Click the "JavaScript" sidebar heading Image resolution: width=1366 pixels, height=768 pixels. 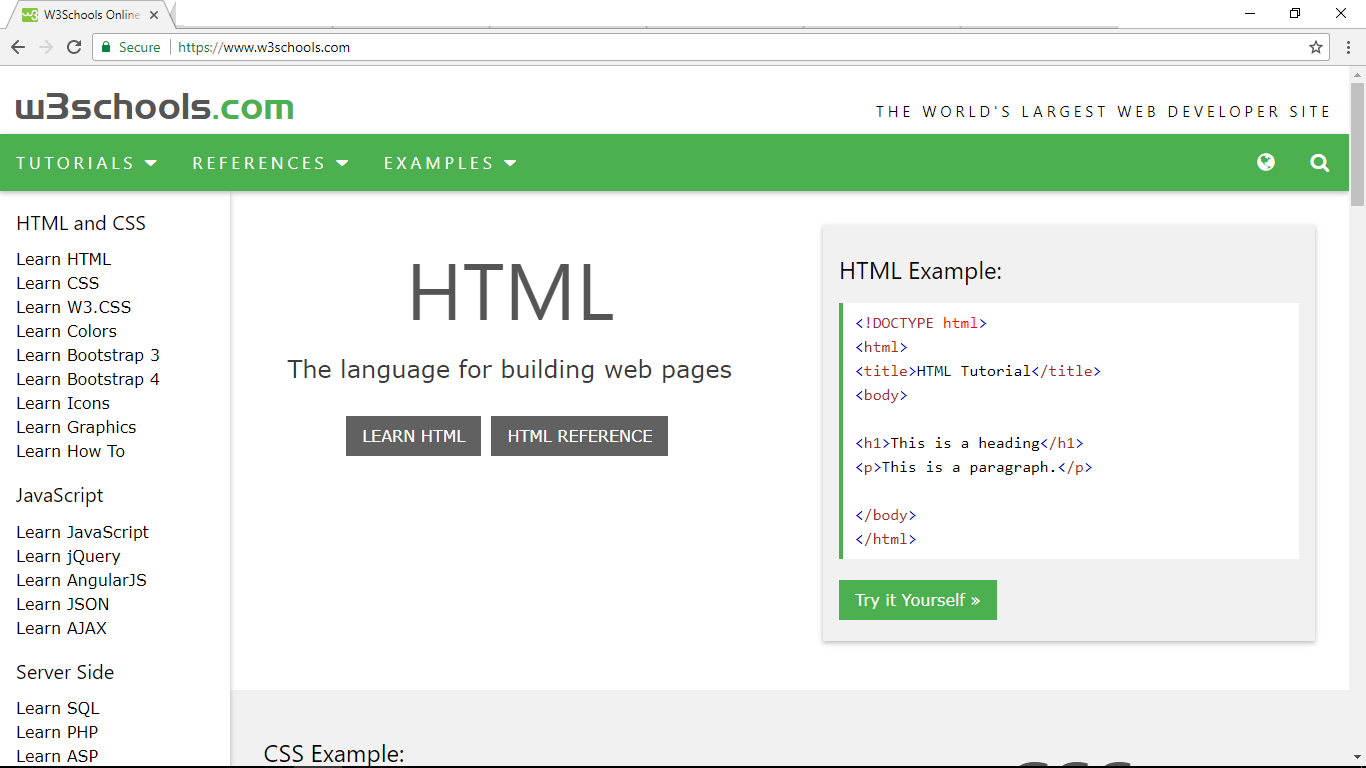click(x=60, y=495)
